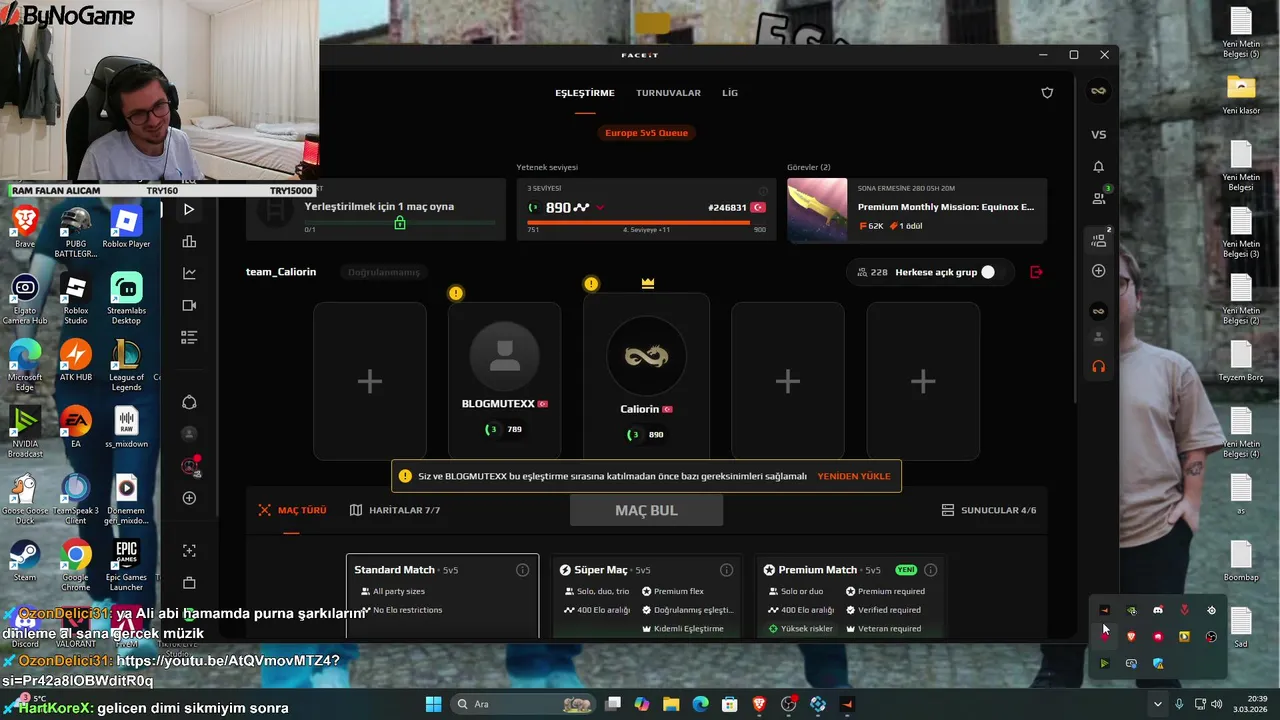Click the Europe 5v5 Queue pill
Viewport: 1280px width, 720px height.
pyautogui.click(x=647, y=133)
